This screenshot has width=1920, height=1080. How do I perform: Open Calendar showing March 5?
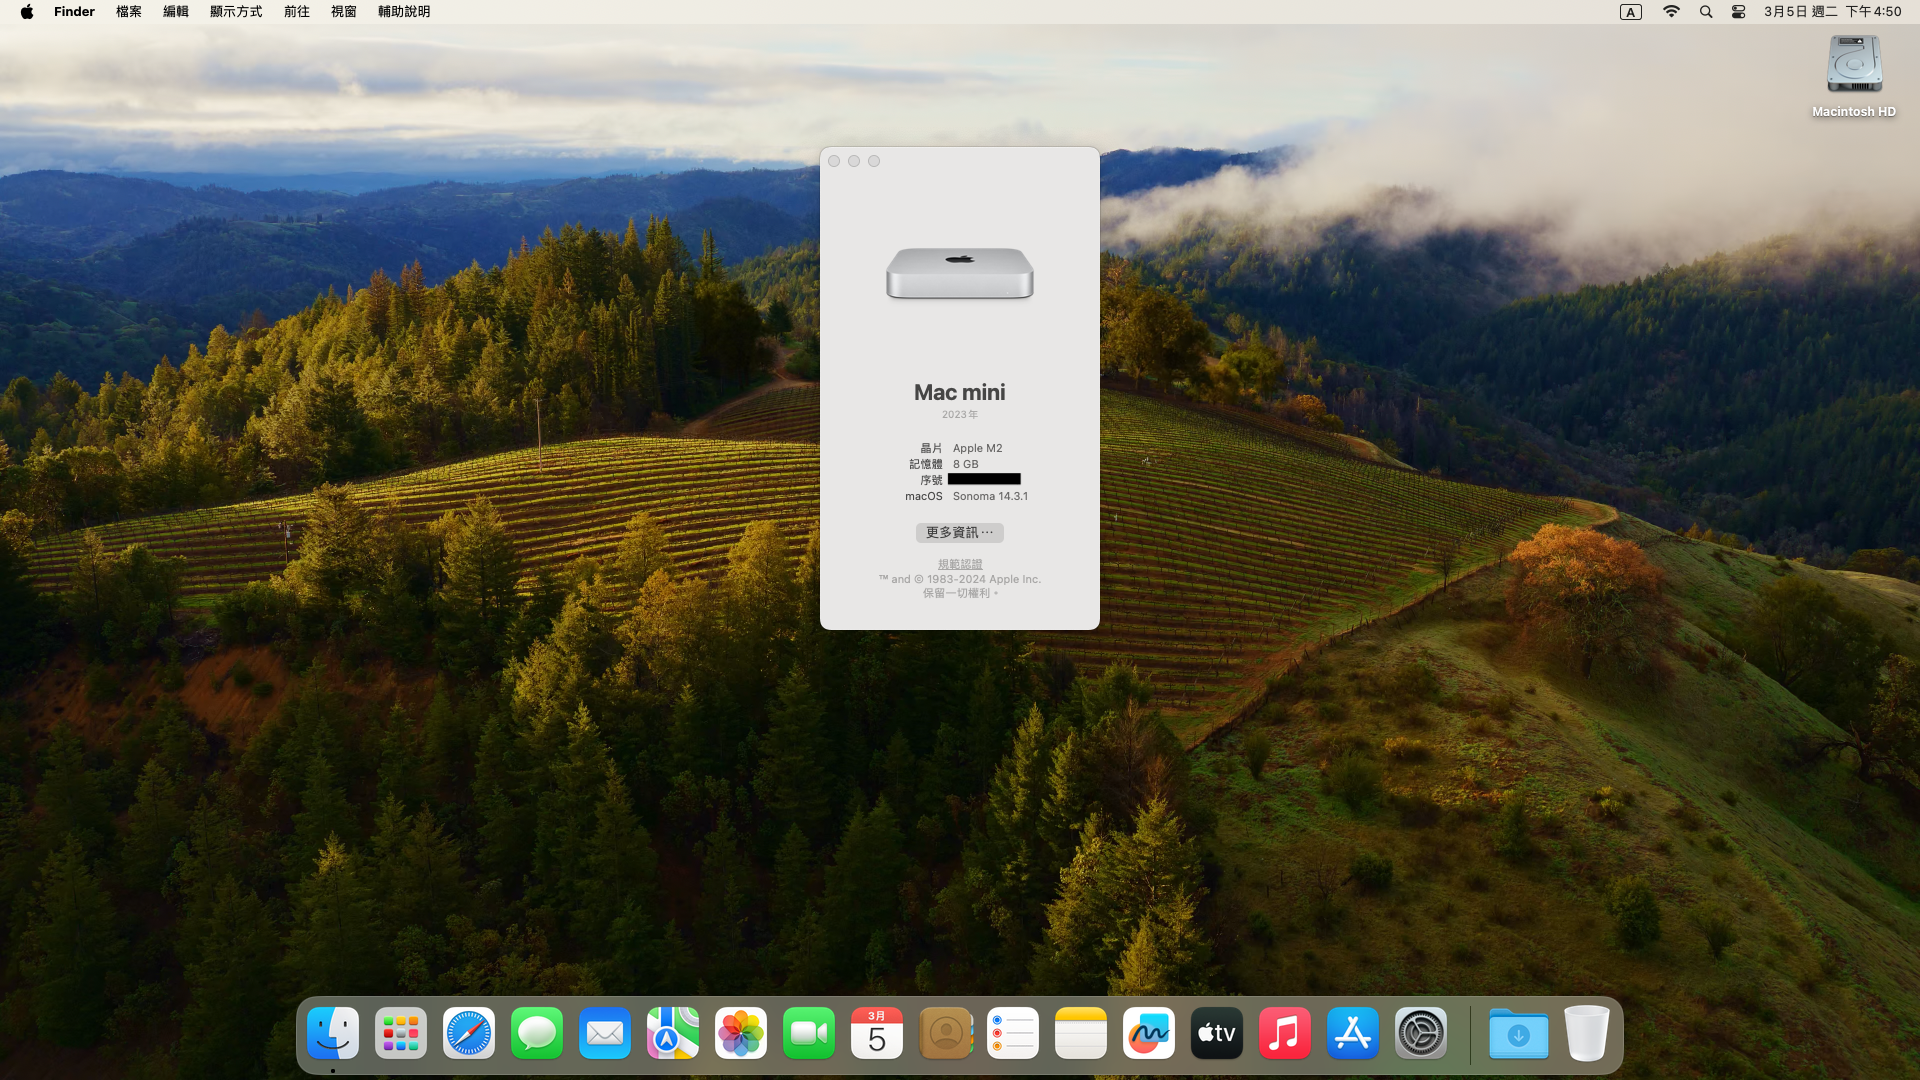tap(877, 1033)
